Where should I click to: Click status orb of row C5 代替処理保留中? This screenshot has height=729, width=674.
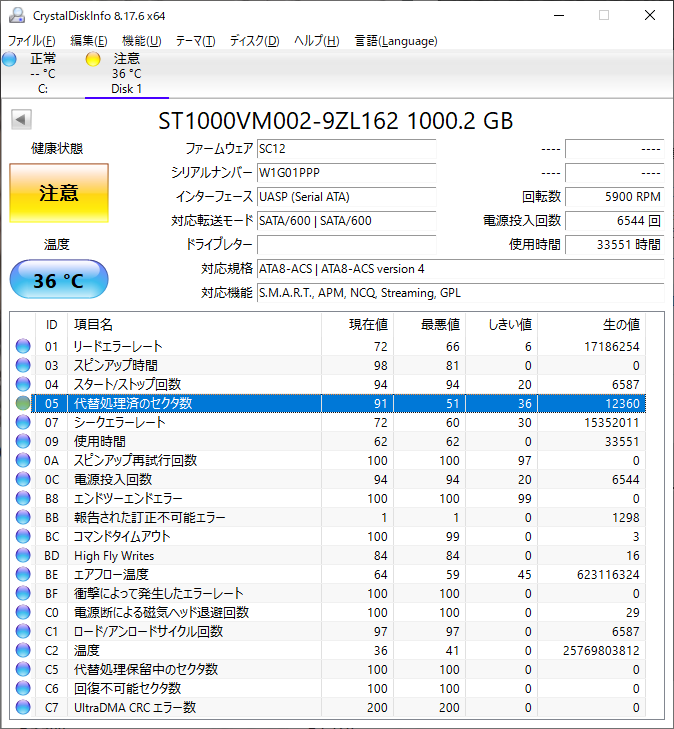23,669
